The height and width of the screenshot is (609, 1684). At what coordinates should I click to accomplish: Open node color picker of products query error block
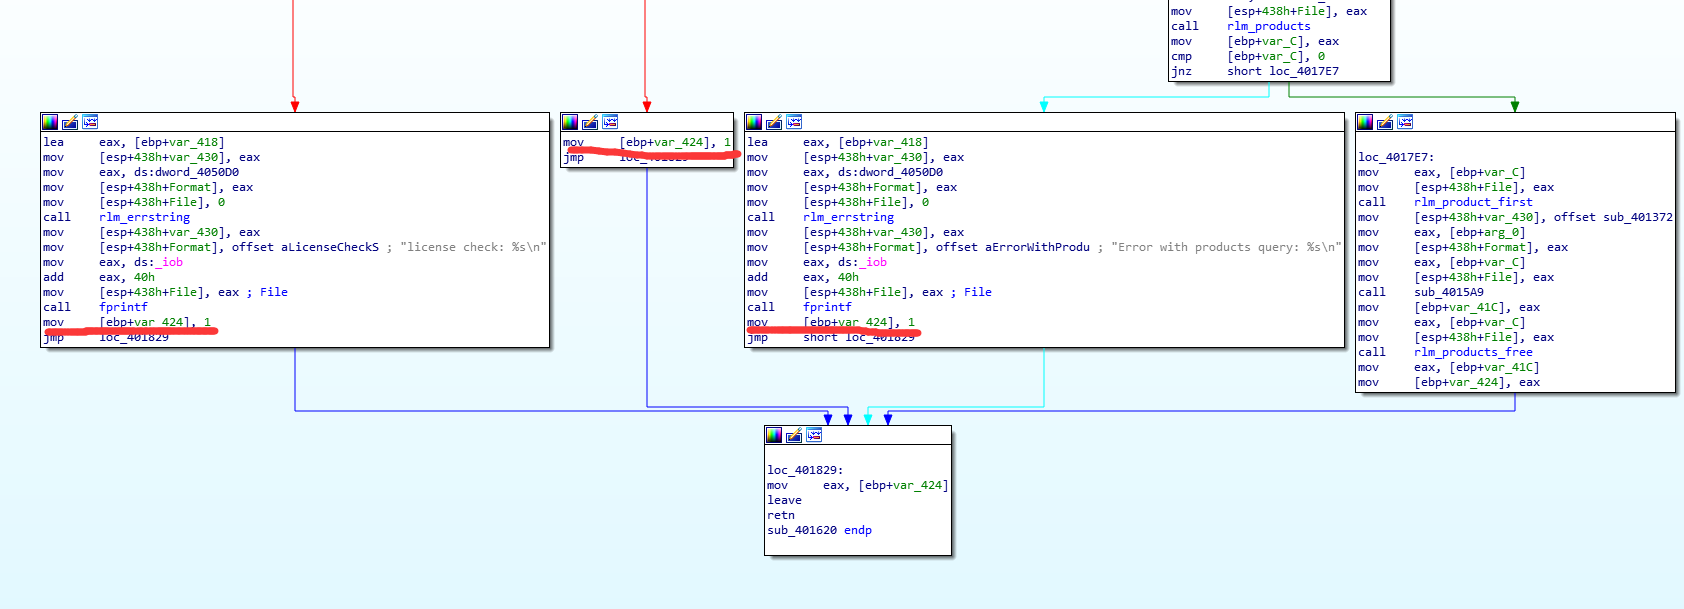tap(754, 122)
